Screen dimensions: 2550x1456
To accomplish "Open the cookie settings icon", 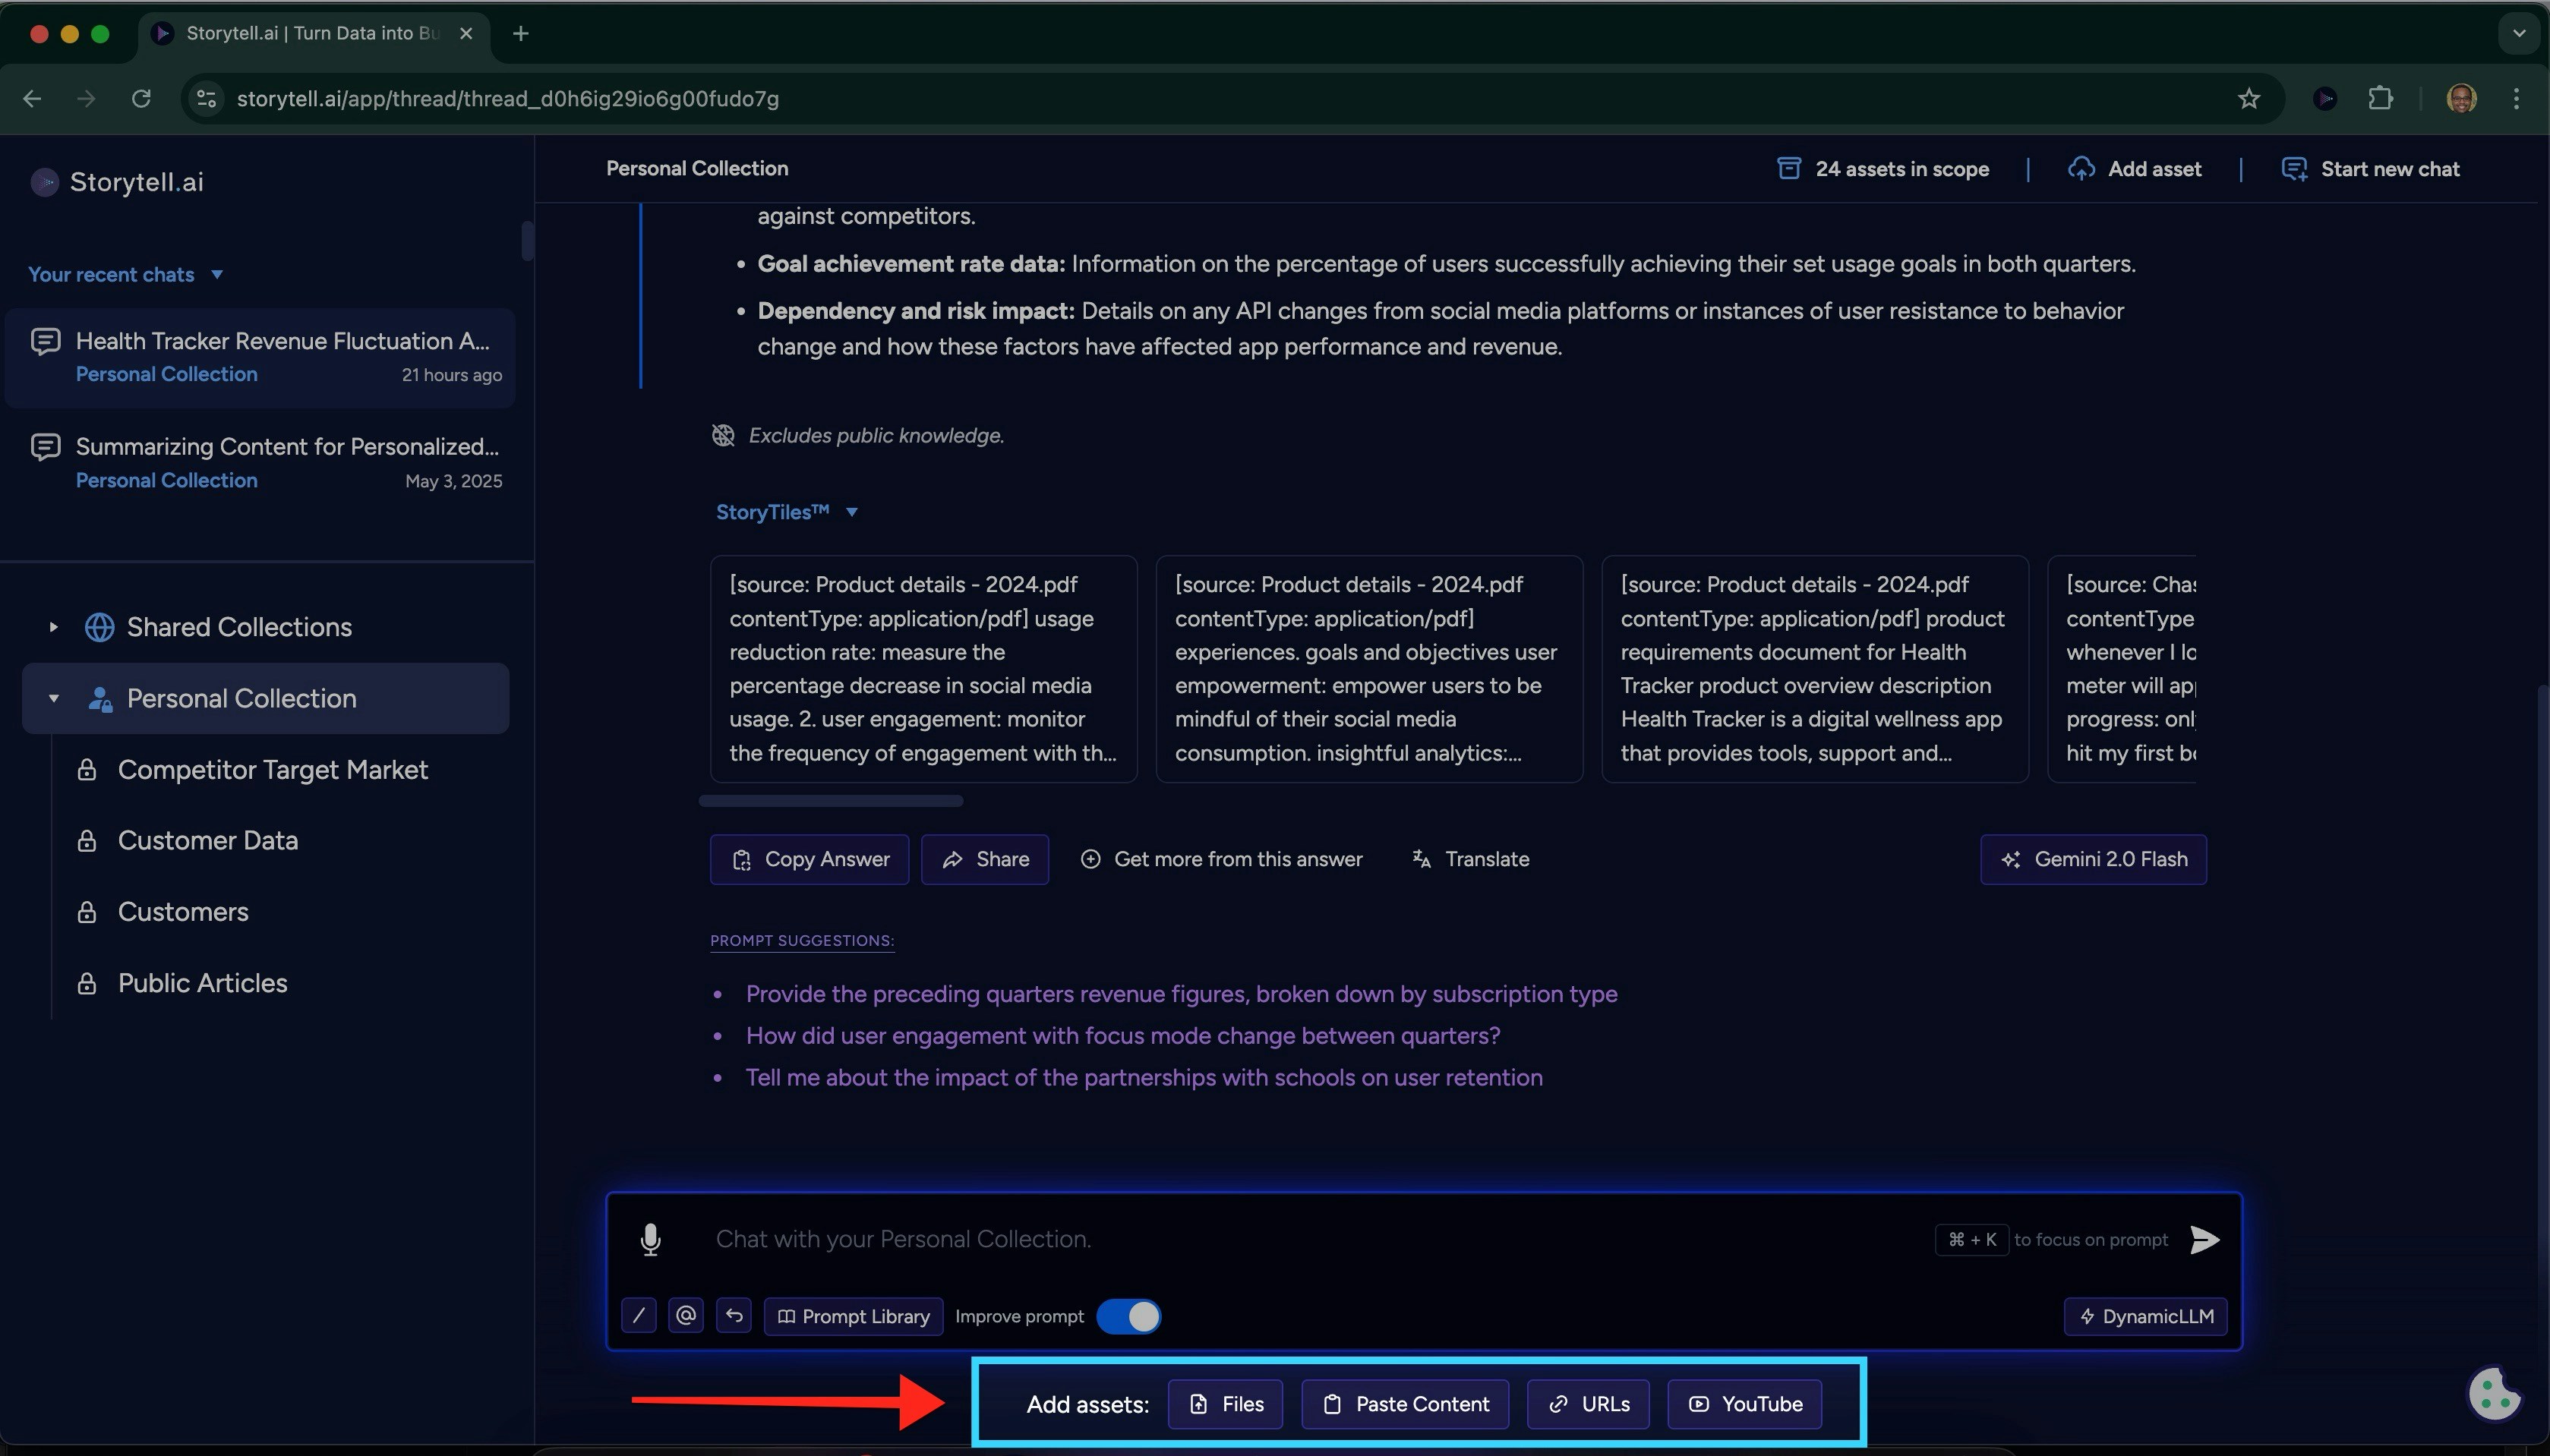I will point(2493,1393).
